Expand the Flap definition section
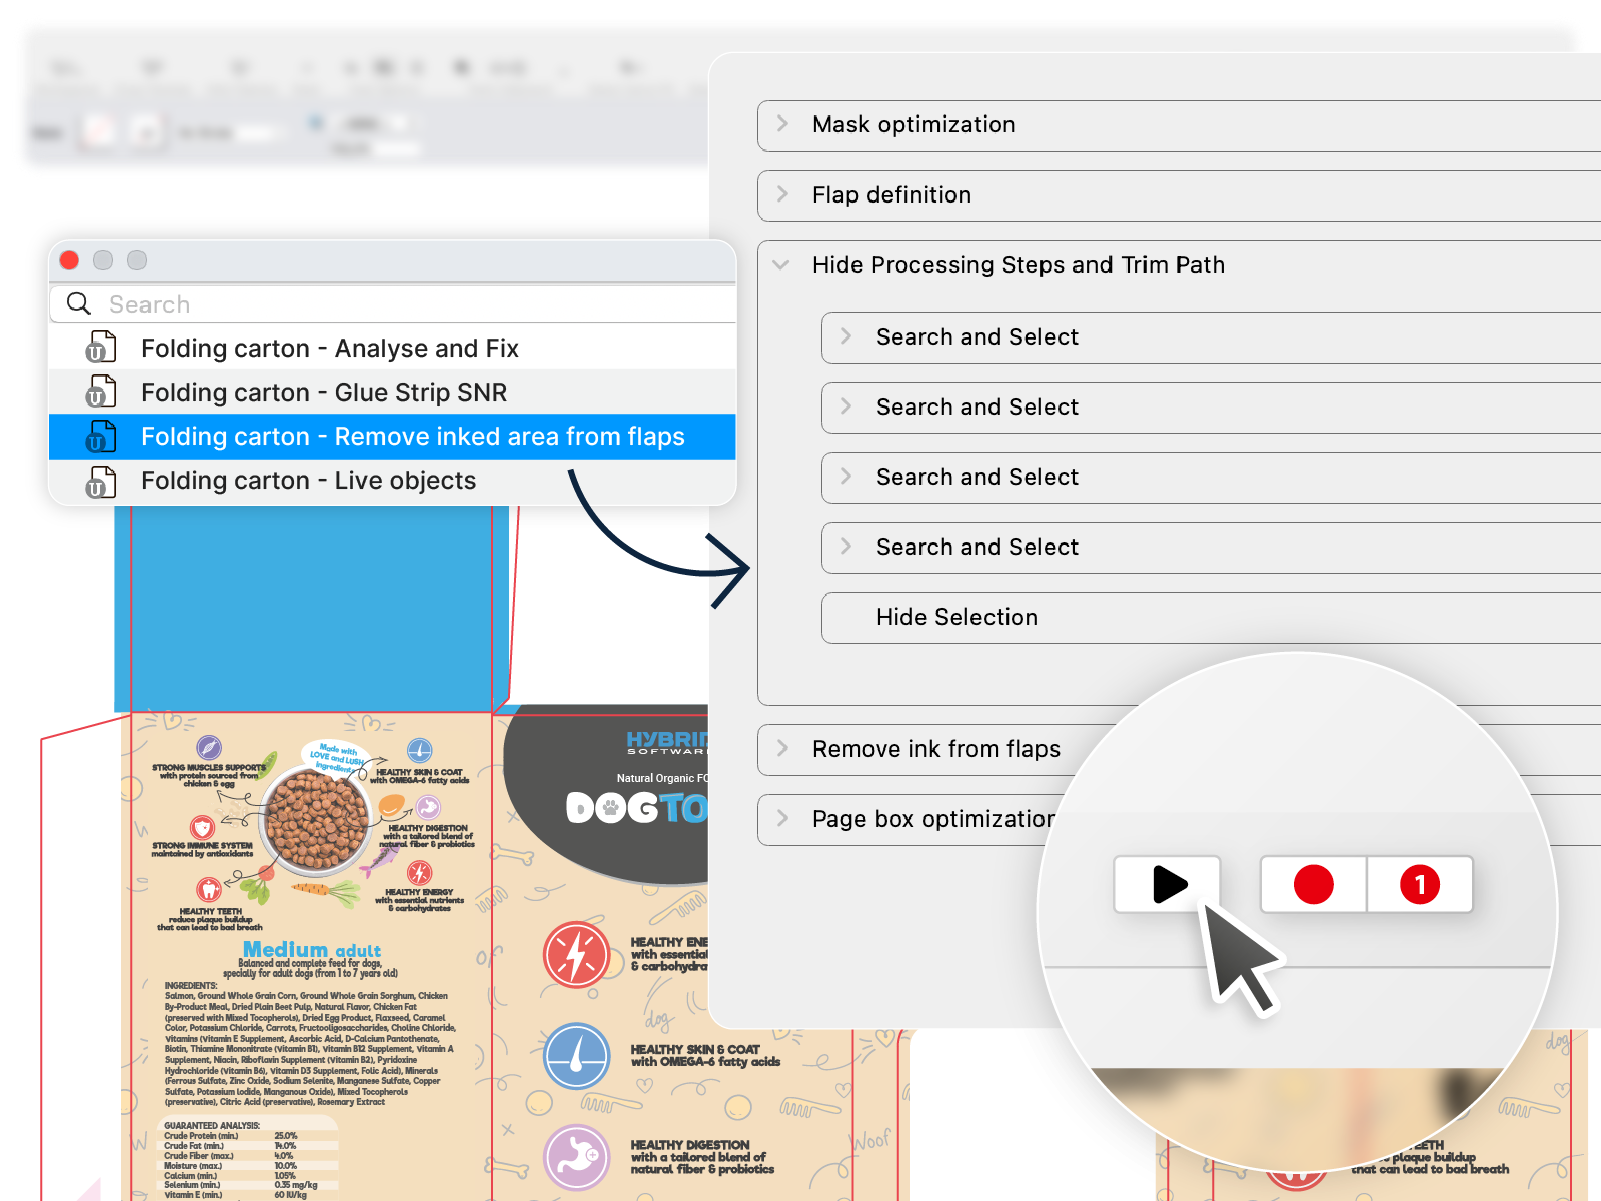Viewport: 1601px width, 1201px height. pos(783,195)
